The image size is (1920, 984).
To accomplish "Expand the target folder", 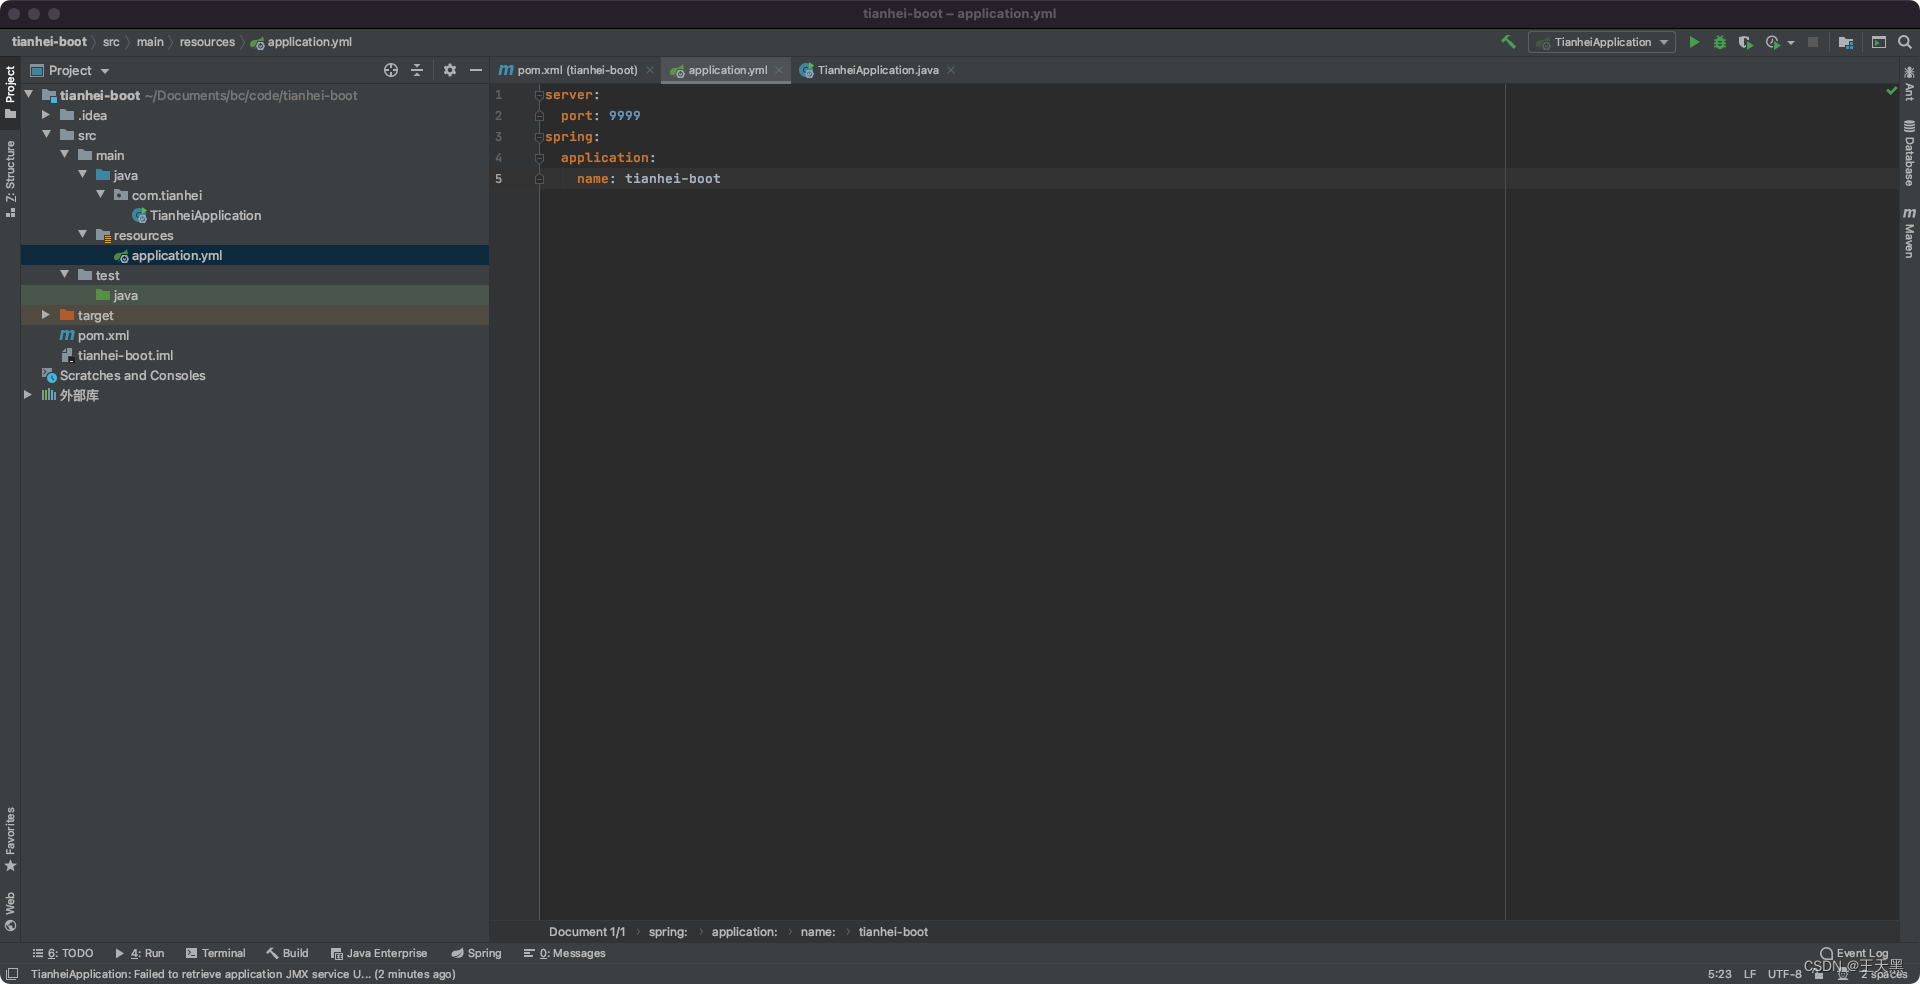I will point(46,315).
